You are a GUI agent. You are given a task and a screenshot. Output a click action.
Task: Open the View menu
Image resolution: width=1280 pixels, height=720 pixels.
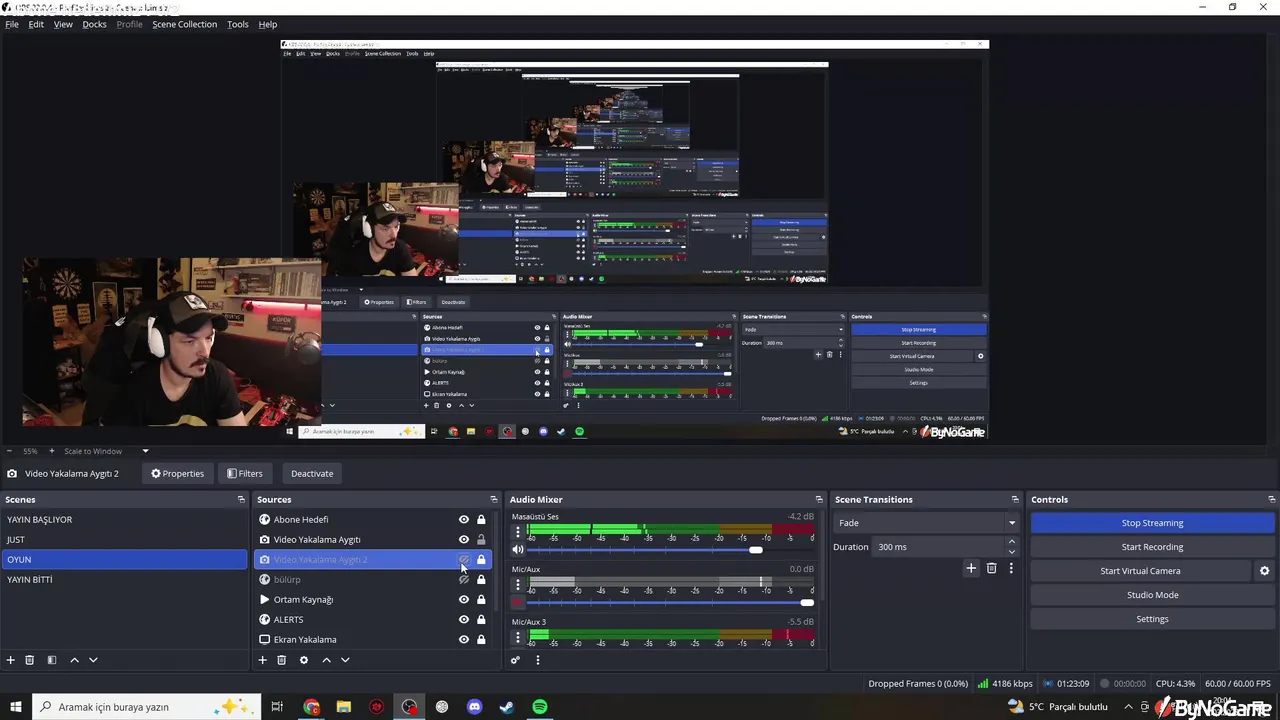point(63,24)
